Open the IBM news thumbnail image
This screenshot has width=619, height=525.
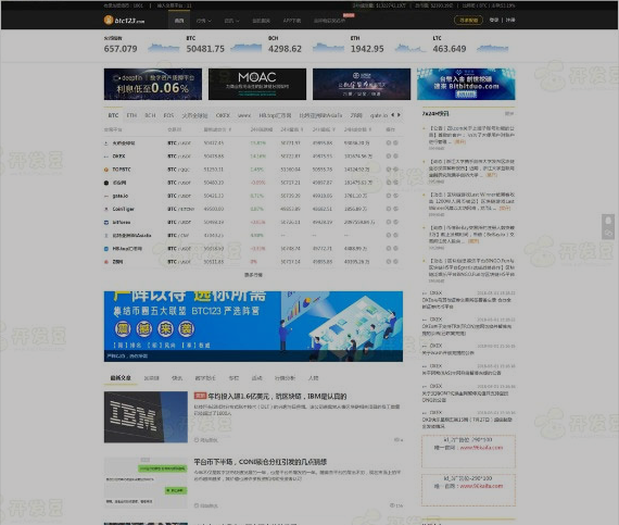[x=146, y=416]
